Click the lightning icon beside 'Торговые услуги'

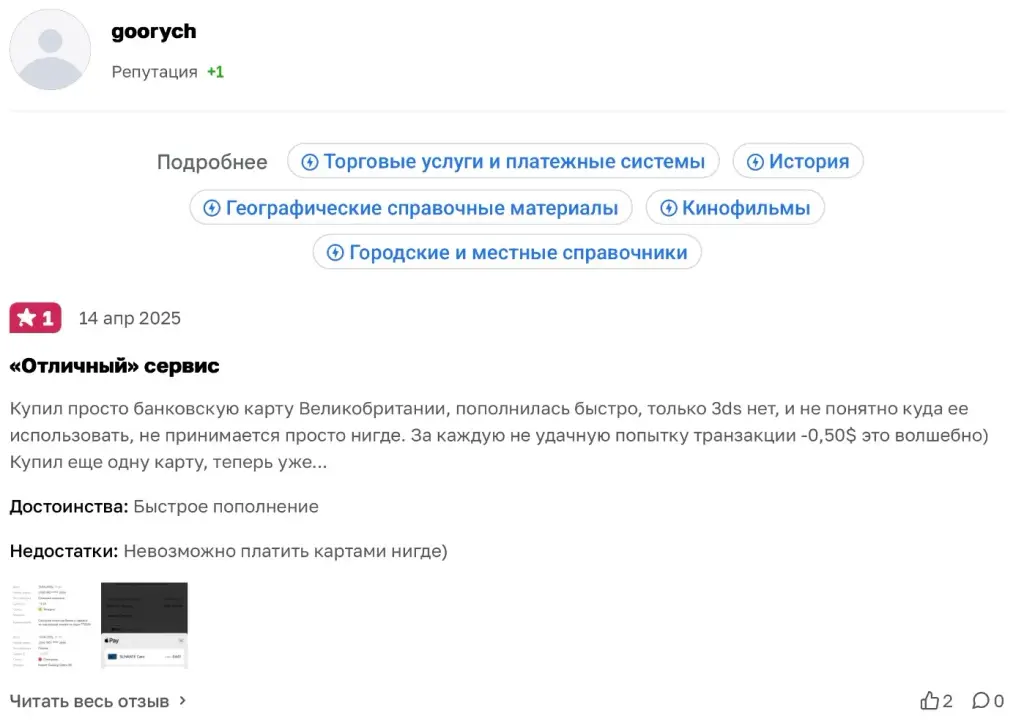pyautogui.click(x=310, y=162)
